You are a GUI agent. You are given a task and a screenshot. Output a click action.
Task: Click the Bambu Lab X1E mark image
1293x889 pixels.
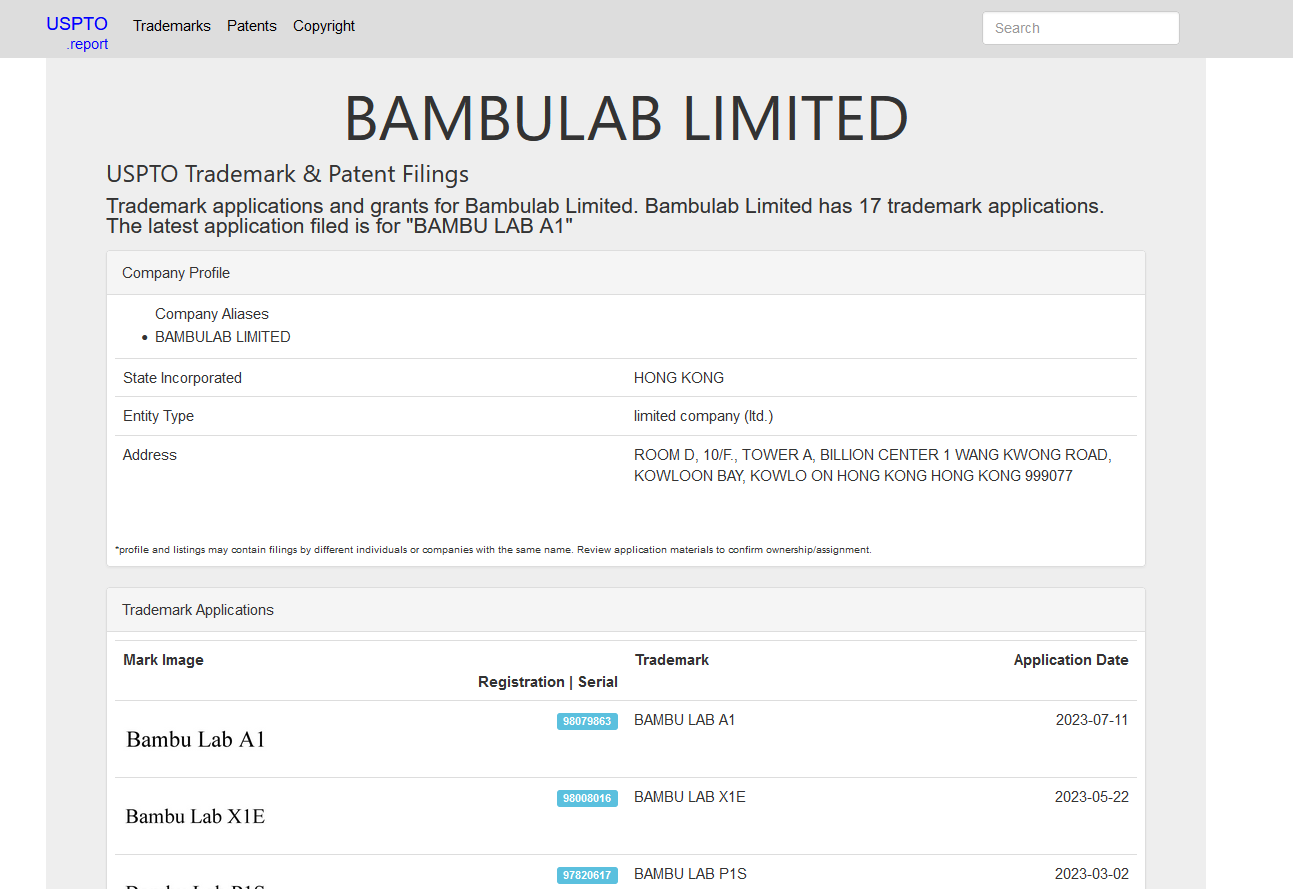tap(195, 816)
